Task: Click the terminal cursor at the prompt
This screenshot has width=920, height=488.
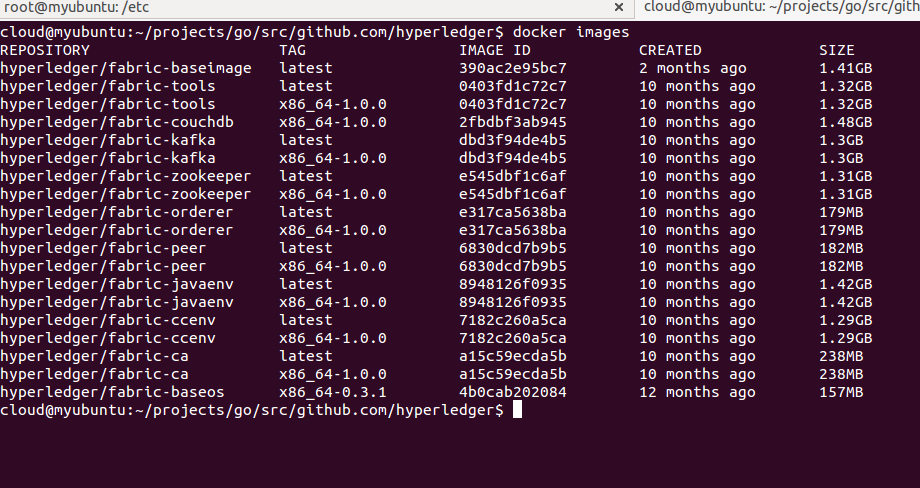Action: tap(517, 411)
